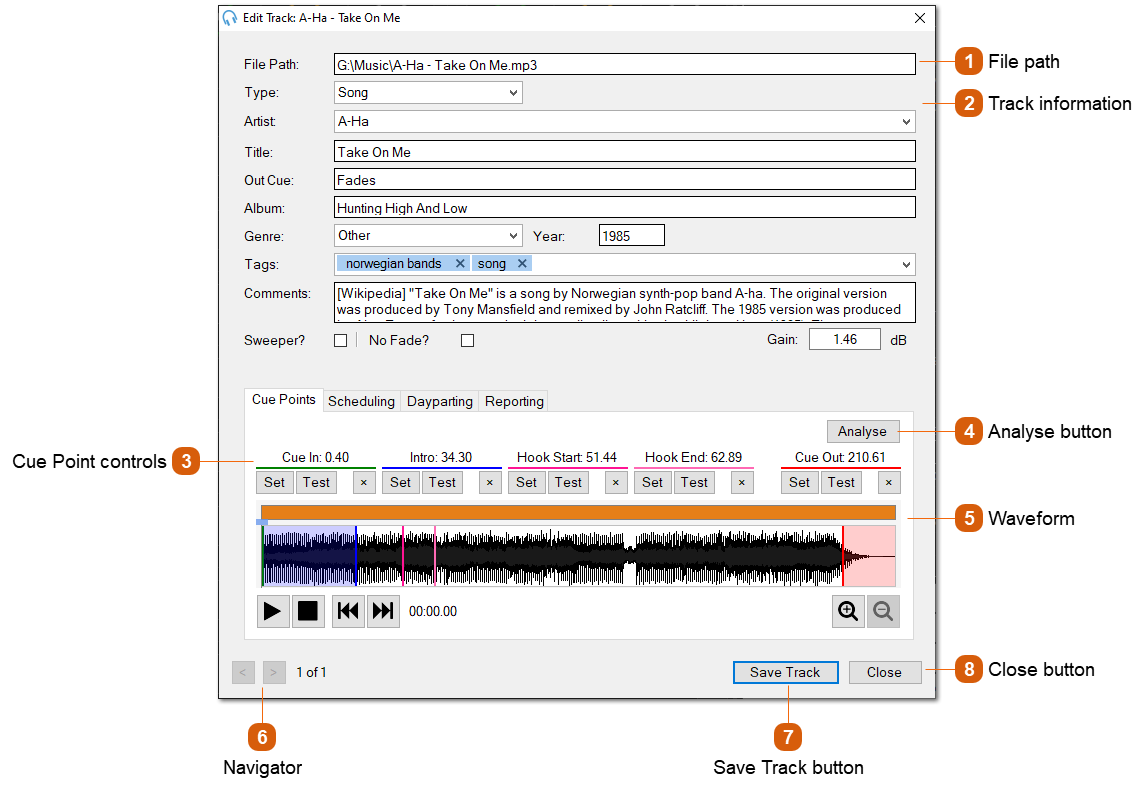Viewport: 1148px width, 794px height.
Task: Switch to the Scheduling tab
Action: (362, 400)
